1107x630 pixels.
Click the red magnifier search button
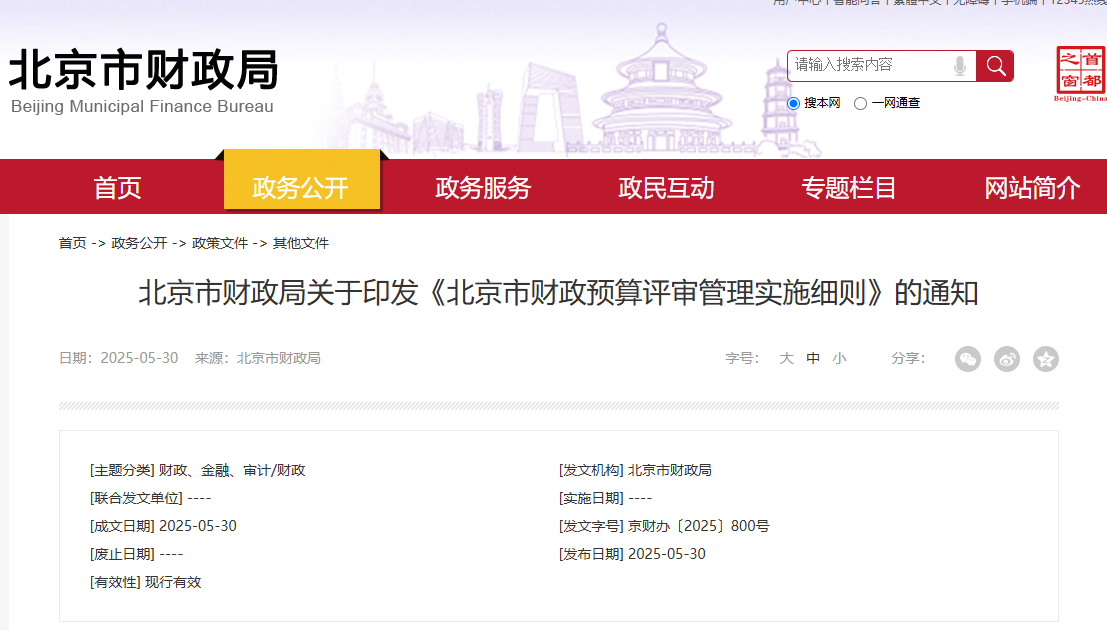pos(995,66)
